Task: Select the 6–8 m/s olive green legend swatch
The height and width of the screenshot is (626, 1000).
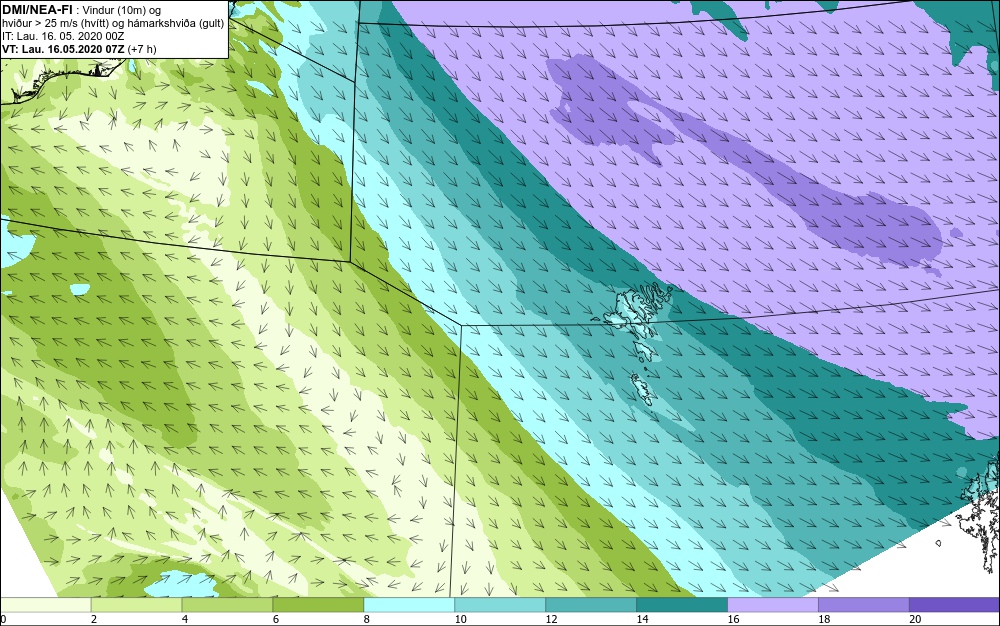Action: click(318, 604)
